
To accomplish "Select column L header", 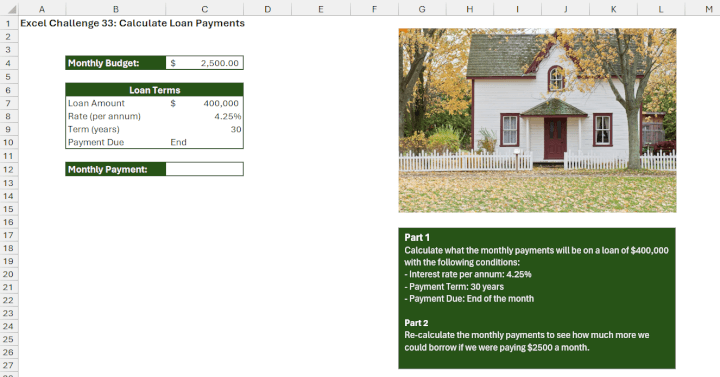I will (661, 9).
